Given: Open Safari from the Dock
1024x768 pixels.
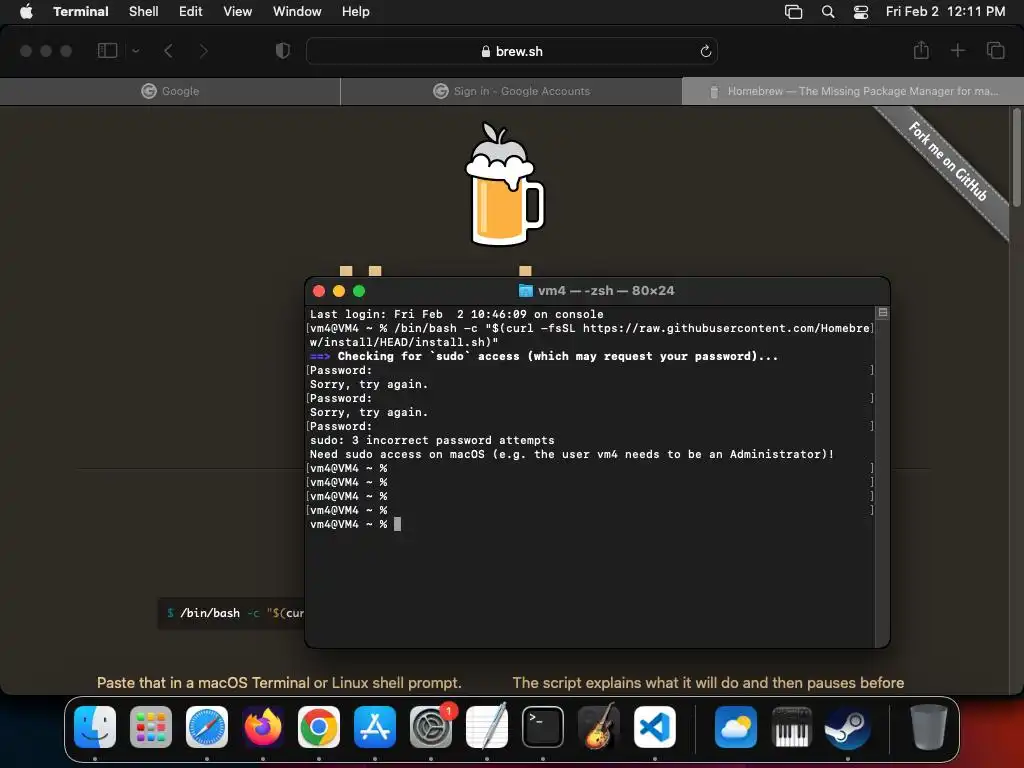Looking at the screenshot, I should click(x=207, y=727).
